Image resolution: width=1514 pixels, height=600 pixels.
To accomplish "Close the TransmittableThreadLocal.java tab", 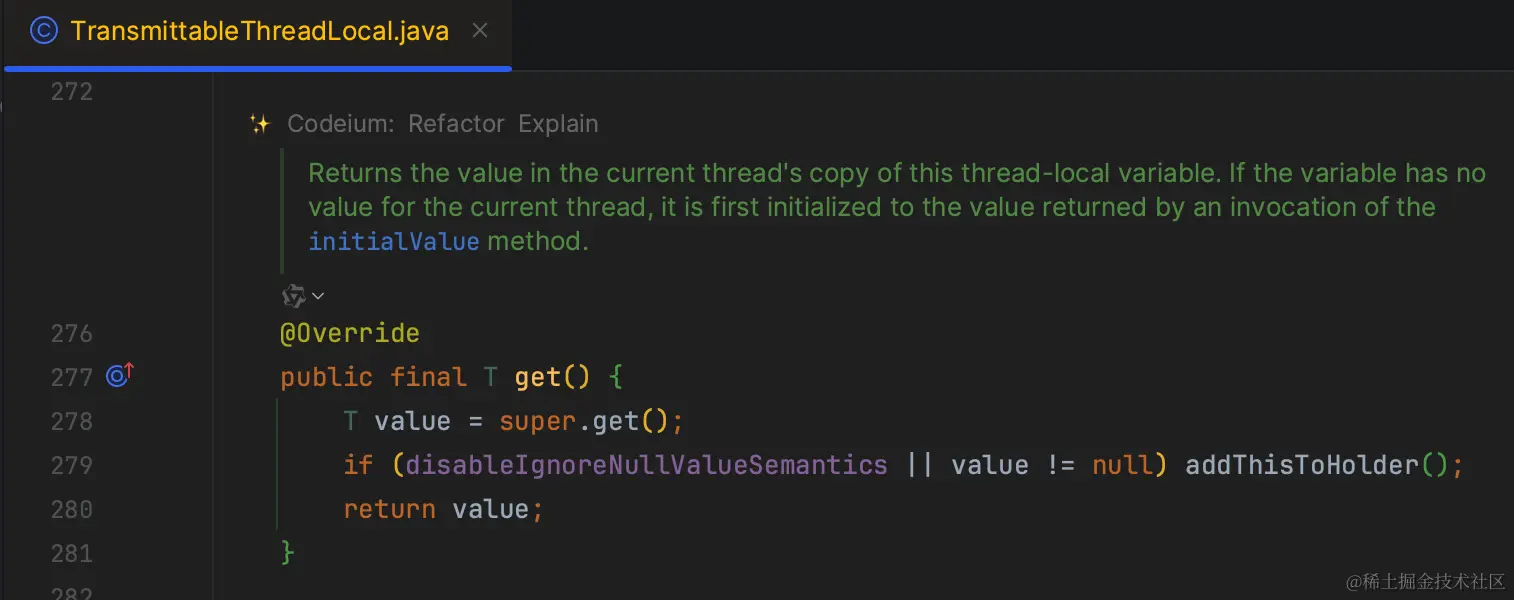I will (480, 31).
